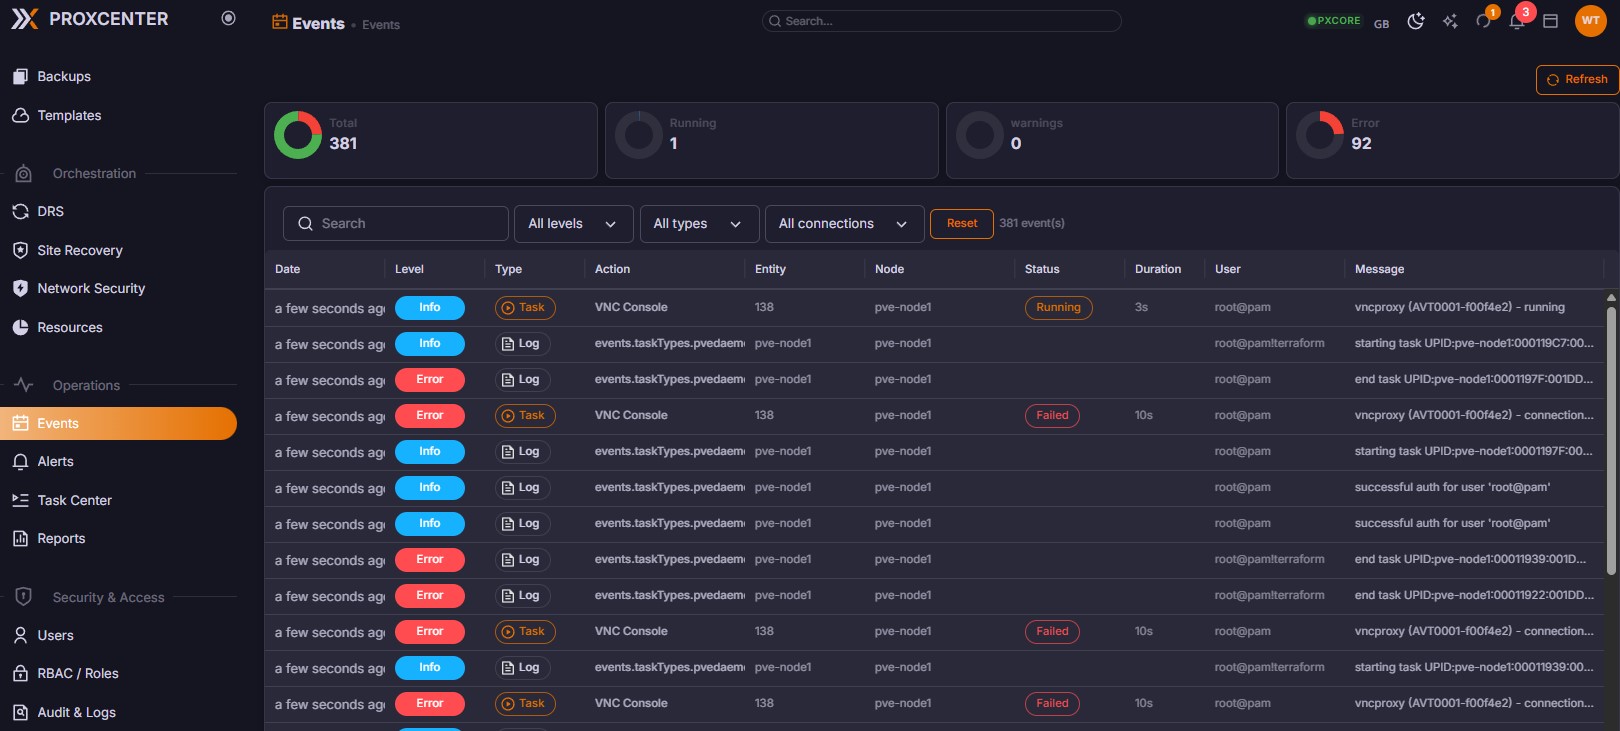Go to Task Center in sidebar
1620x731 pixels.
pyautogui.click(x=74, y=500)
